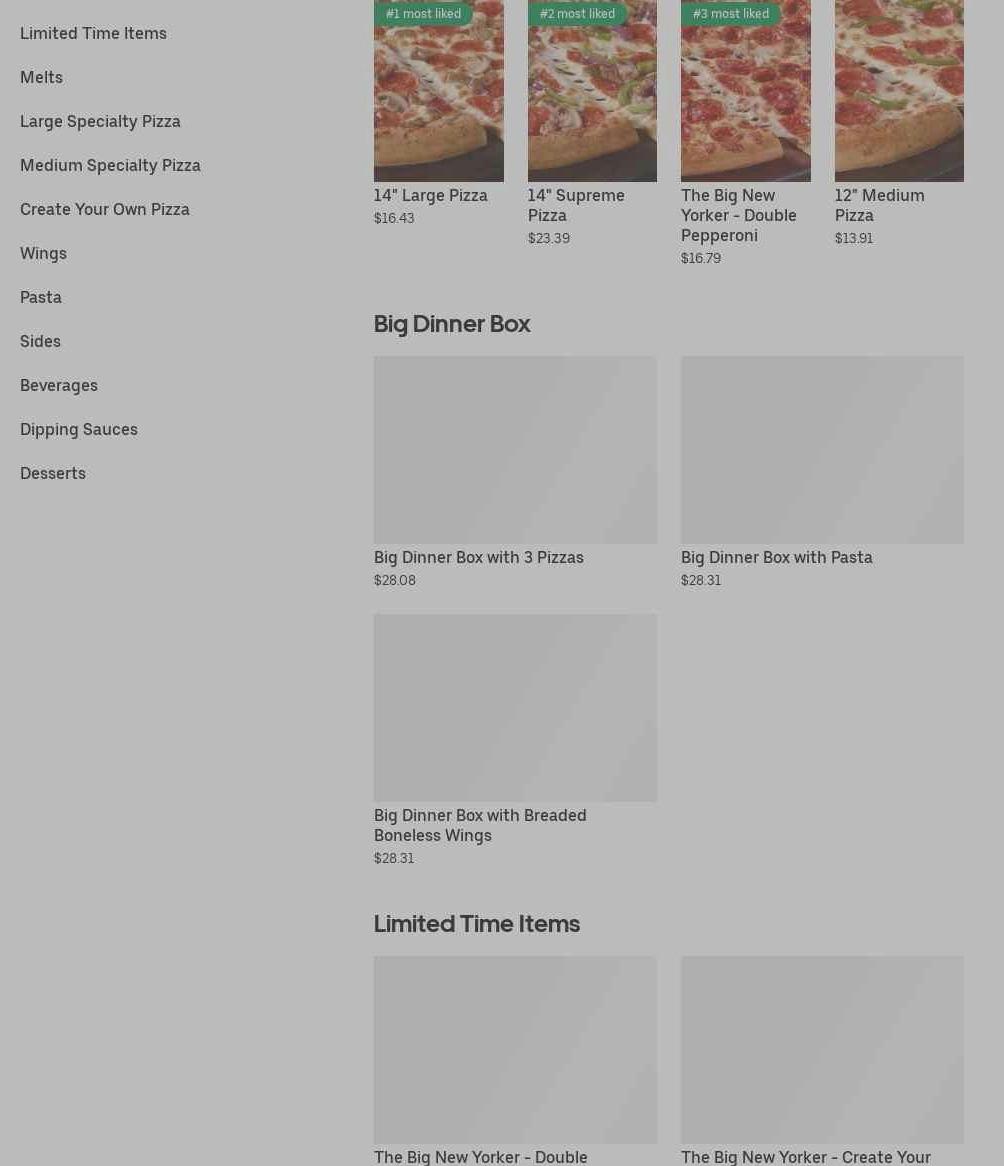
Task: Go to Dipping Sauces category
Action: coord(79,429)
